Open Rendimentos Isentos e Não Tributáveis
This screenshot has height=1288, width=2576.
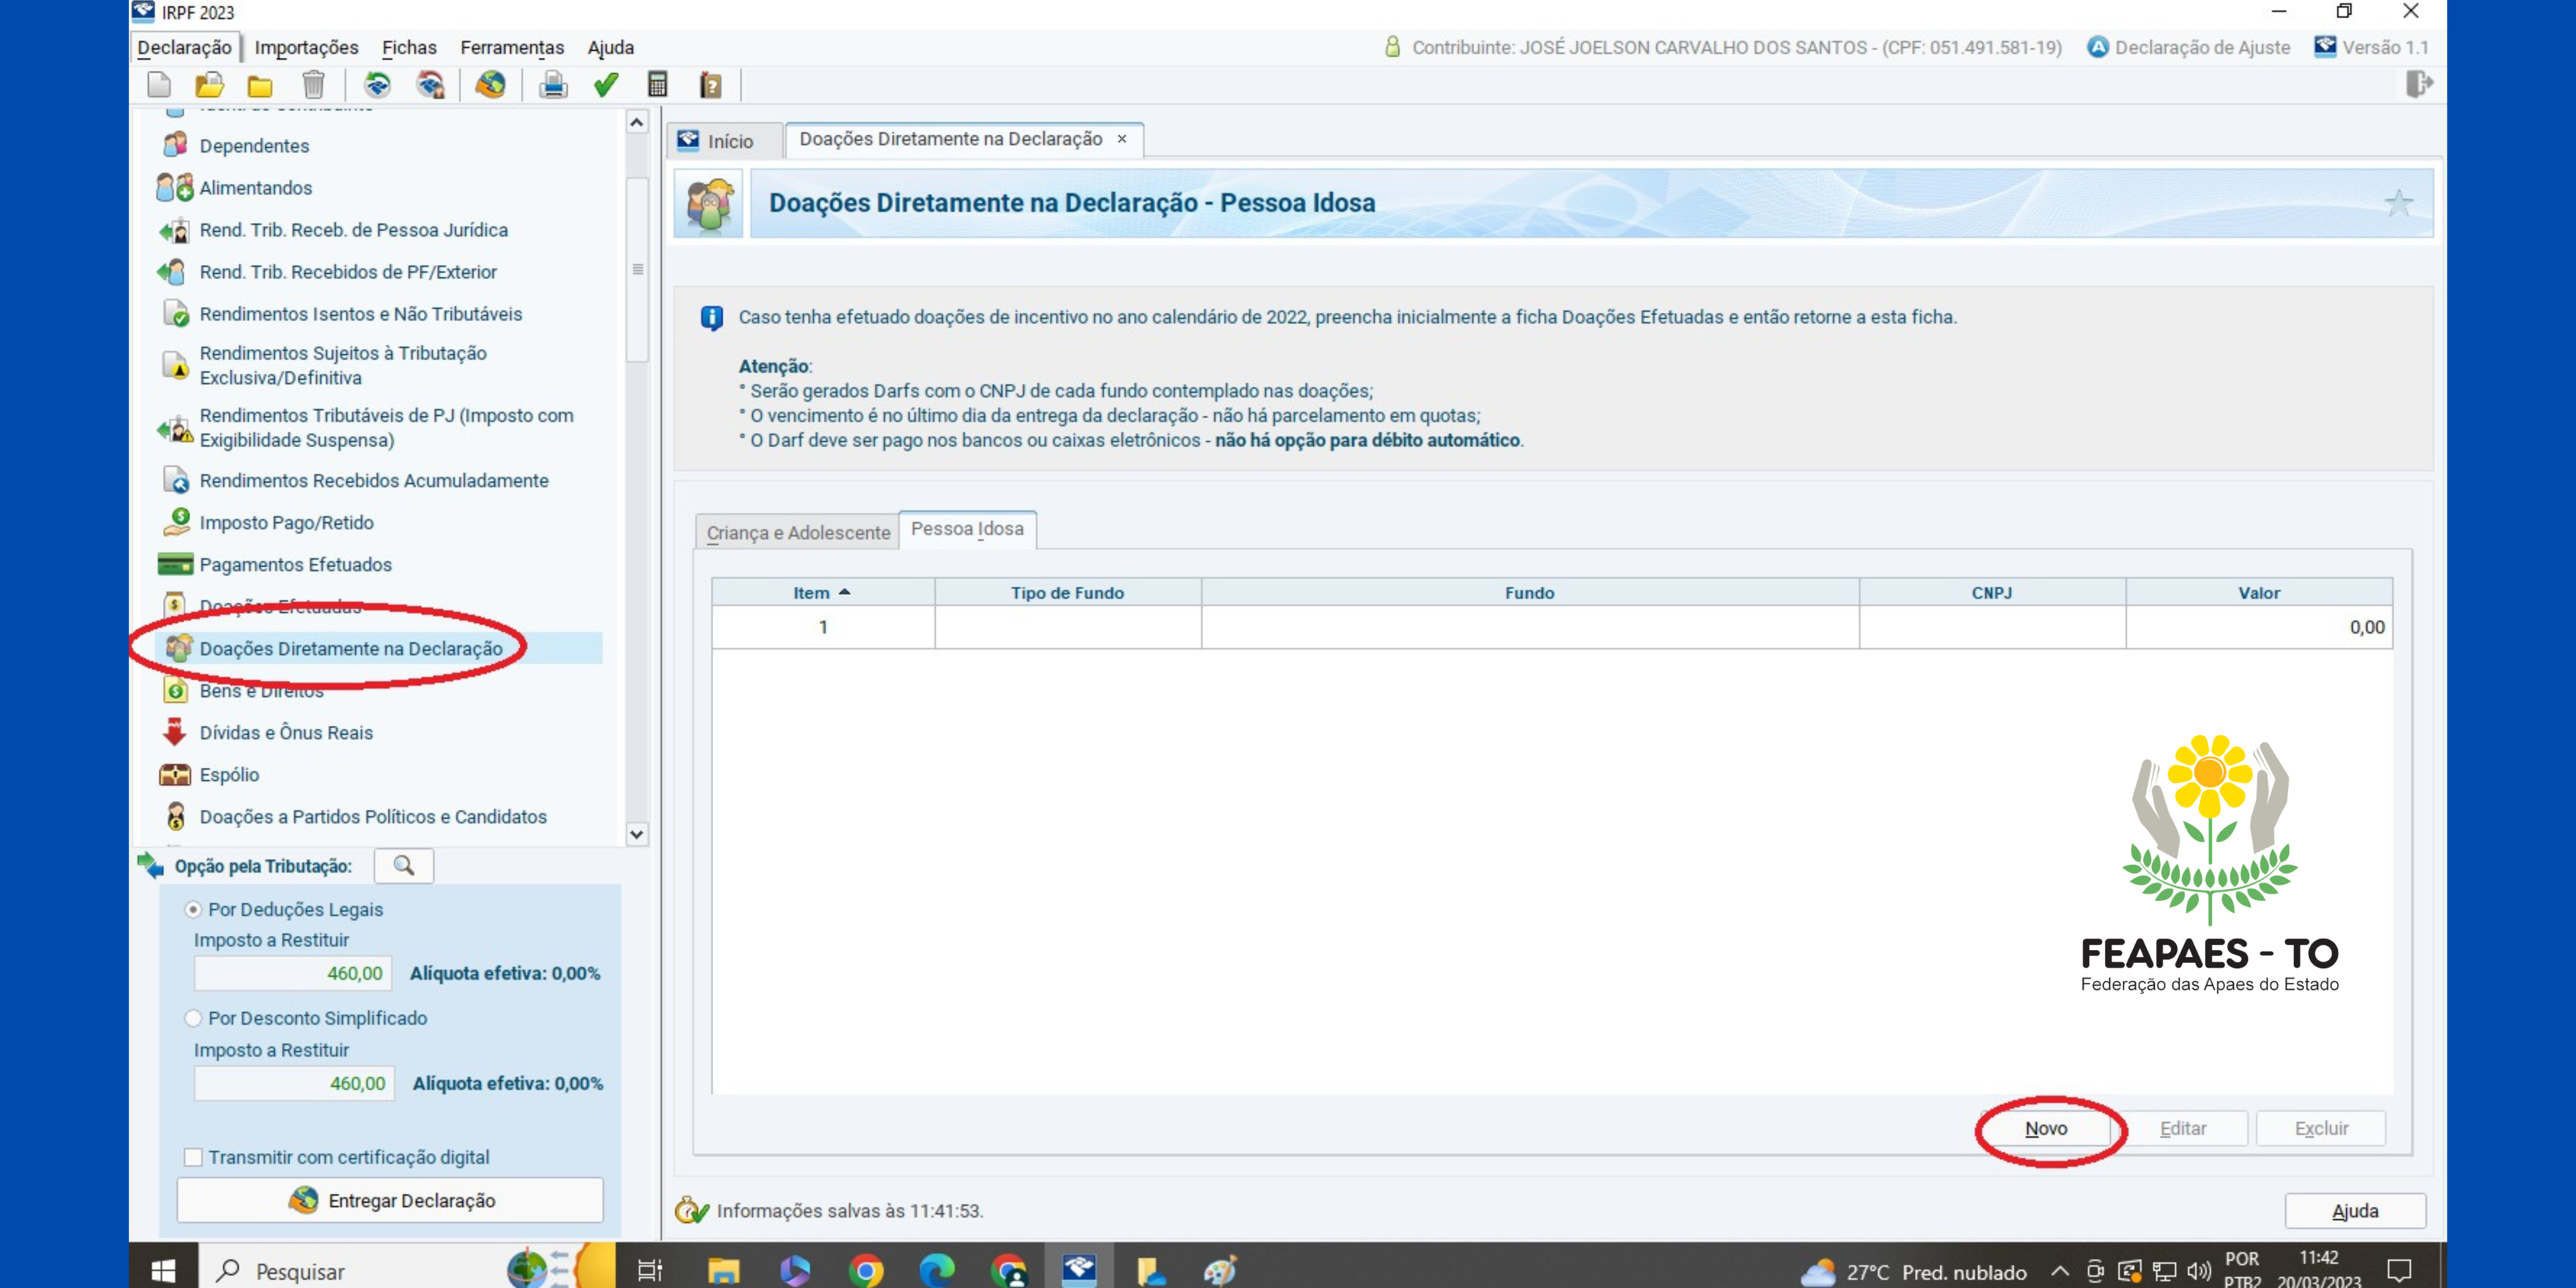pos(361,314)
